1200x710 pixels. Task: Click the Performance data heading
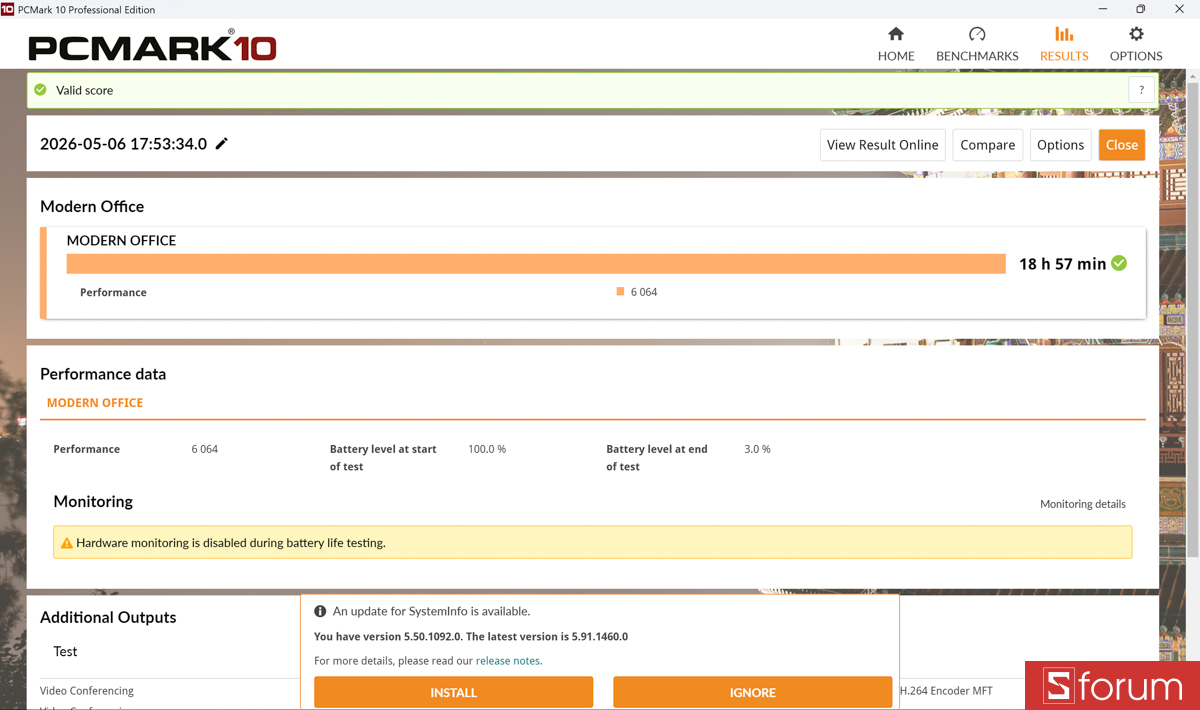tap(103, 374)
